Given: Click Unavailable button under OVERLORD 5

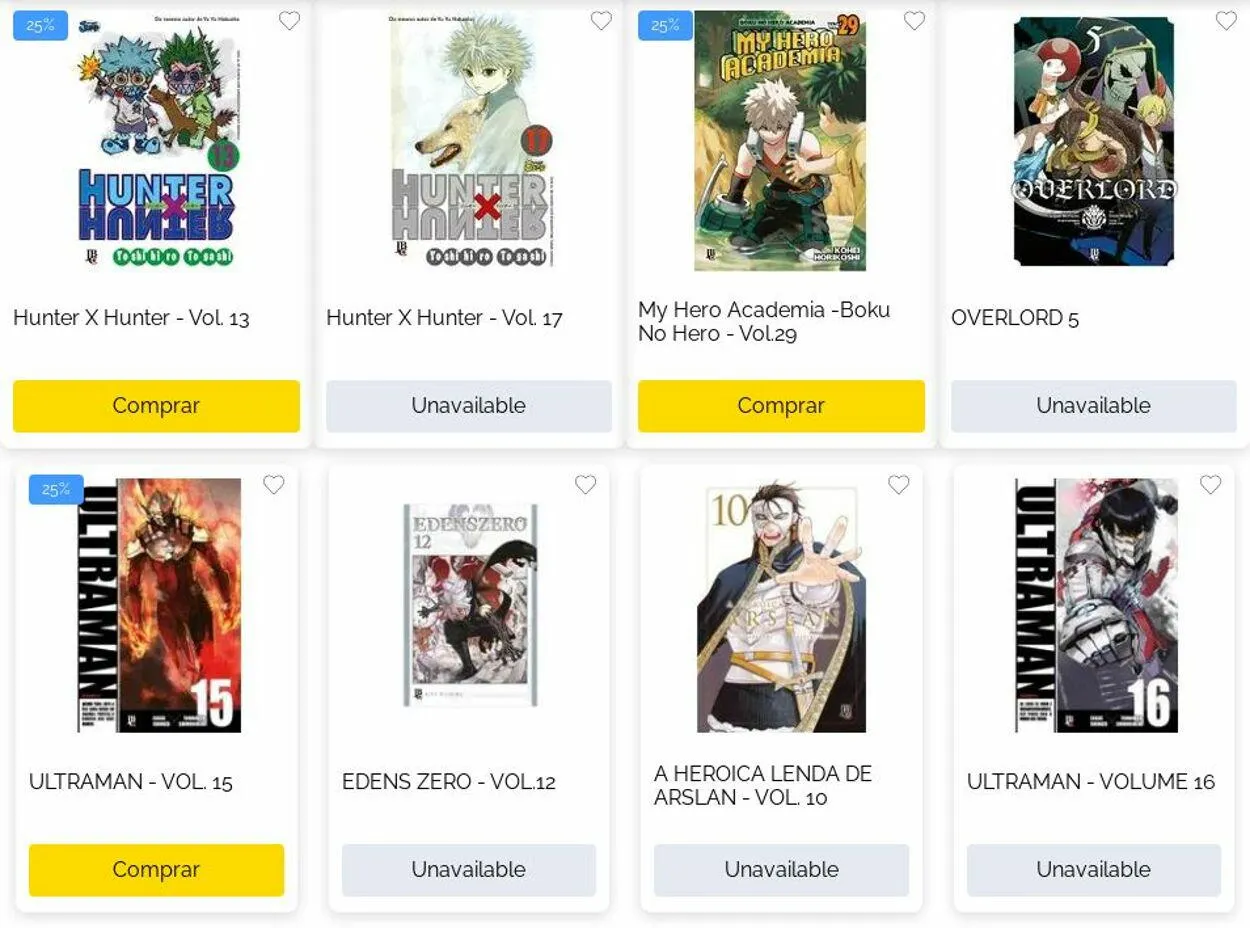Looking at the screenshot, I should click(1093, 406).
